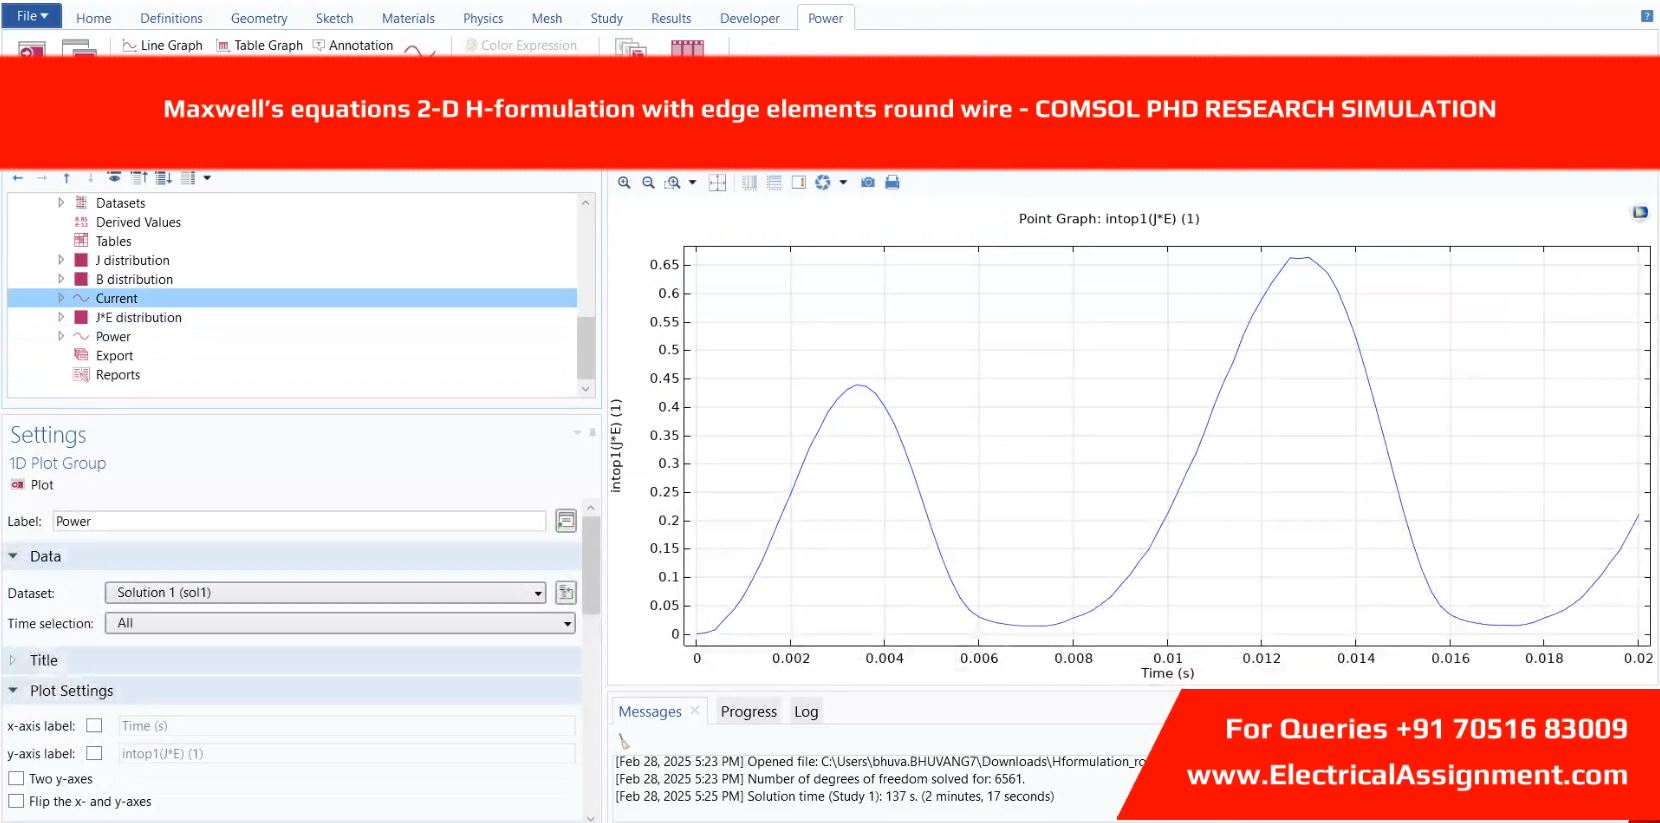The height and width of the screenshot is (823, 1660).
Task: Enable the x-axis label checkbox
Action: pos(94,726)
